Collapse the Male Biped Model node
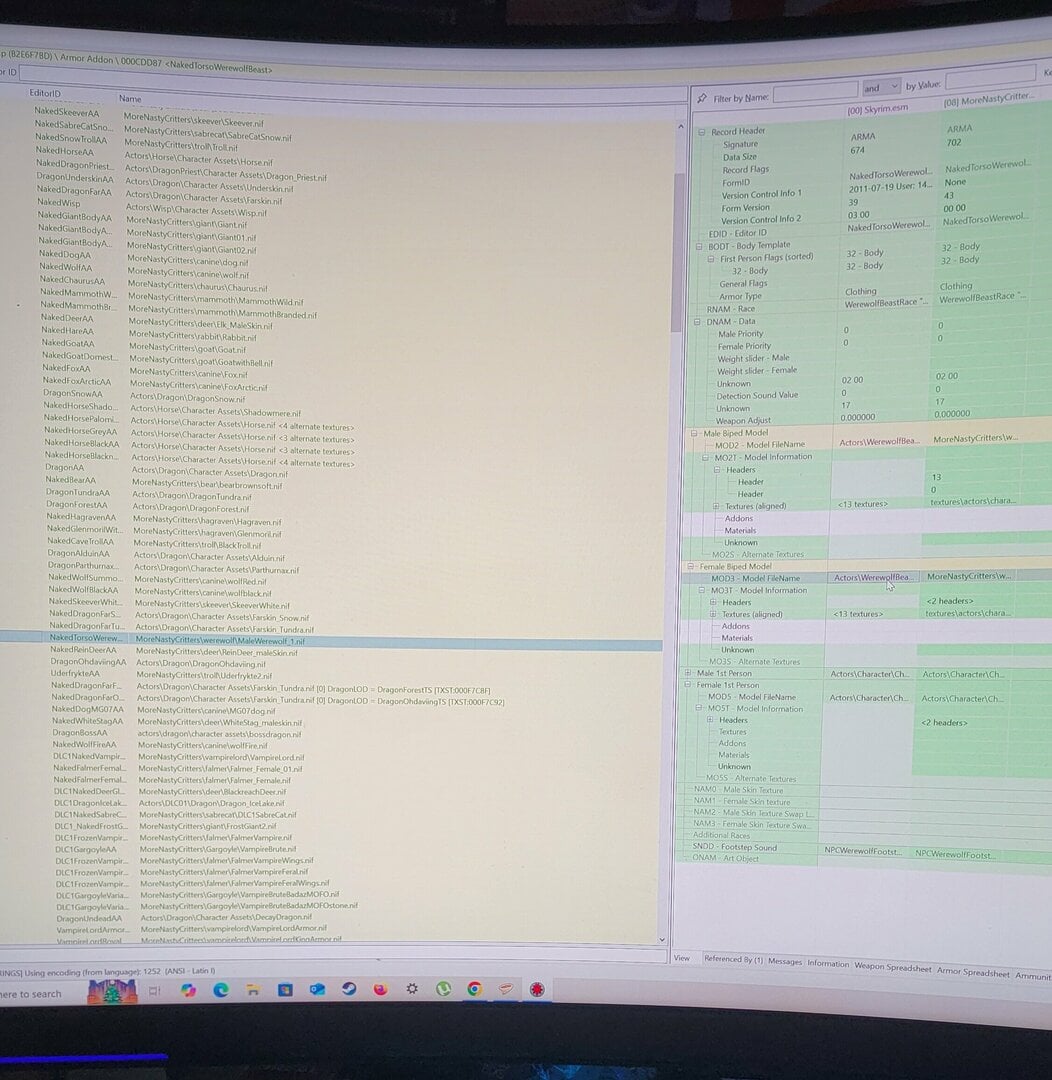This screenshot has width=1052, height=1080. click(694, 433)
